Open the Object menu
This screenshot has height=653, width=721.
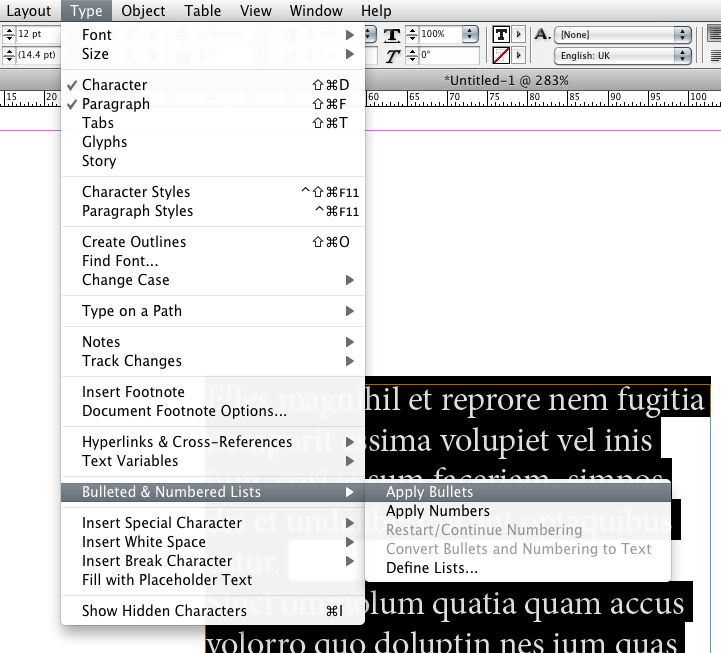(x=143, y=11)
